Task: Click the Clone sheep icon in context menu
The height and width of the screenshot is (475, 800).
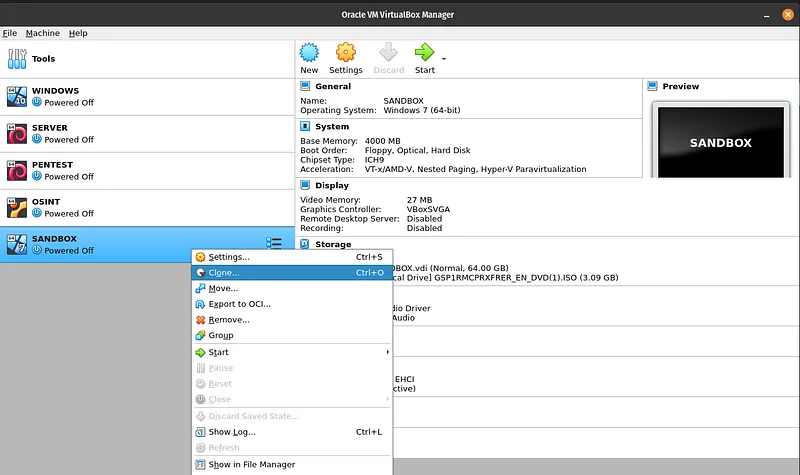Action: coord(201,272)
